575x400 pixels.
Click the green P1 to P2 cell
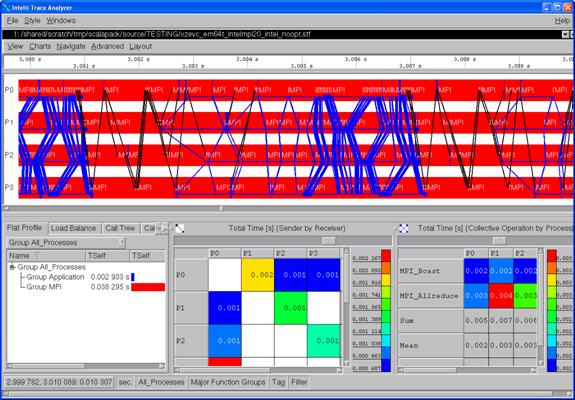pyautogui.click(x=290, y=308)
